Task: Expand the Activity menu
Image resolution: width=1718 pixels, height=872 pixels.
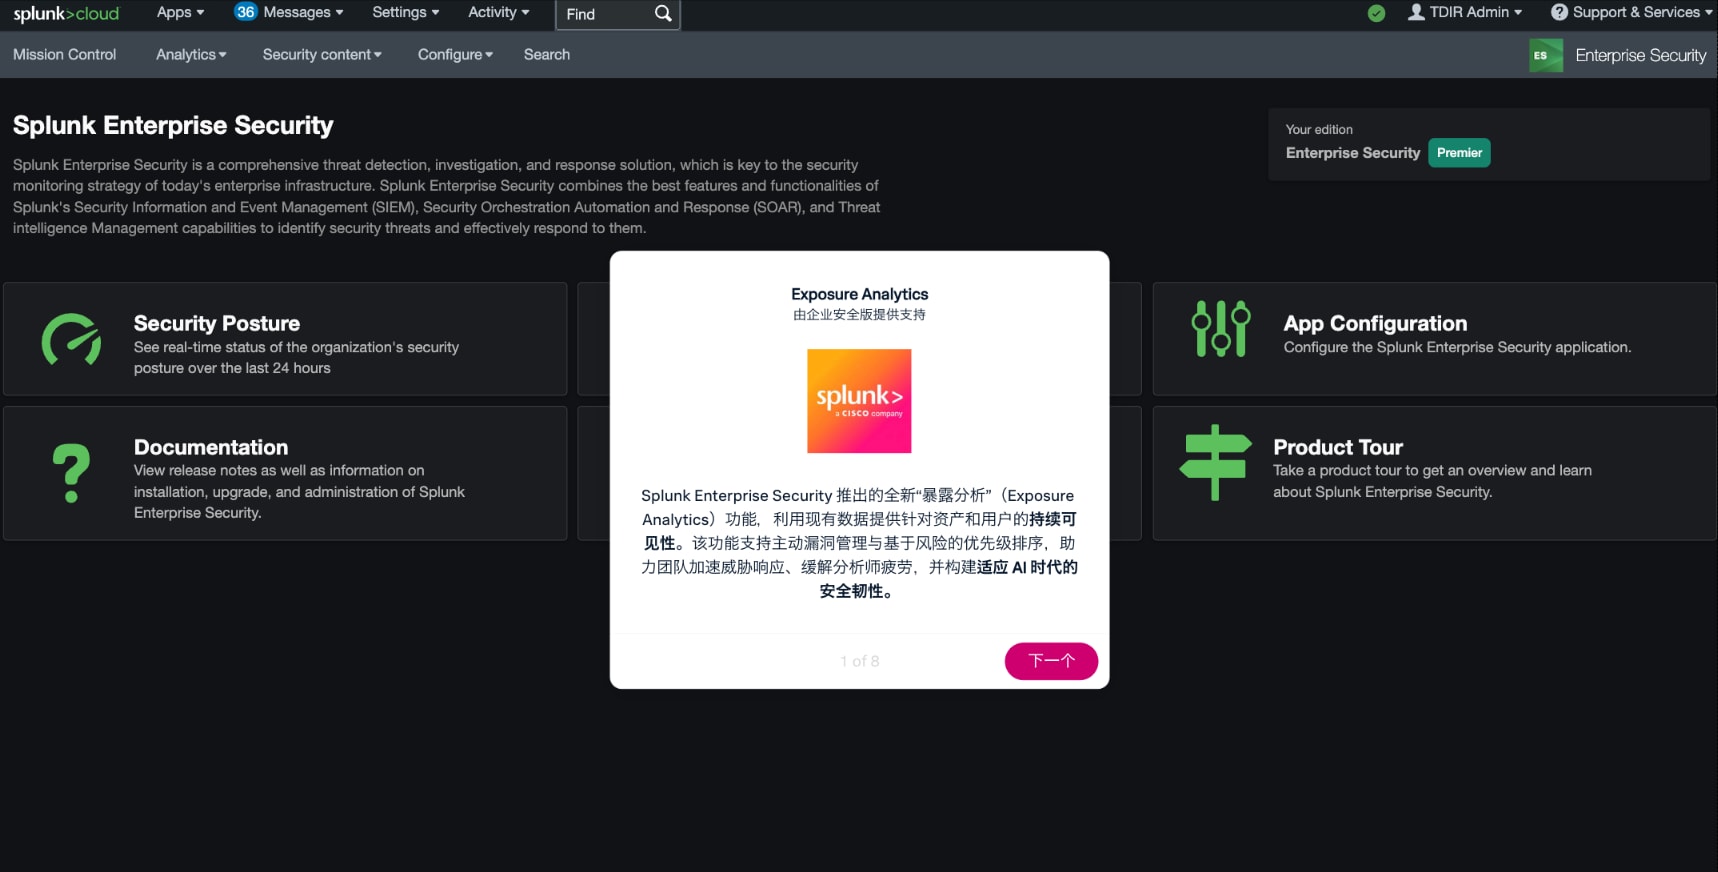Action: [x=498, y=12]
